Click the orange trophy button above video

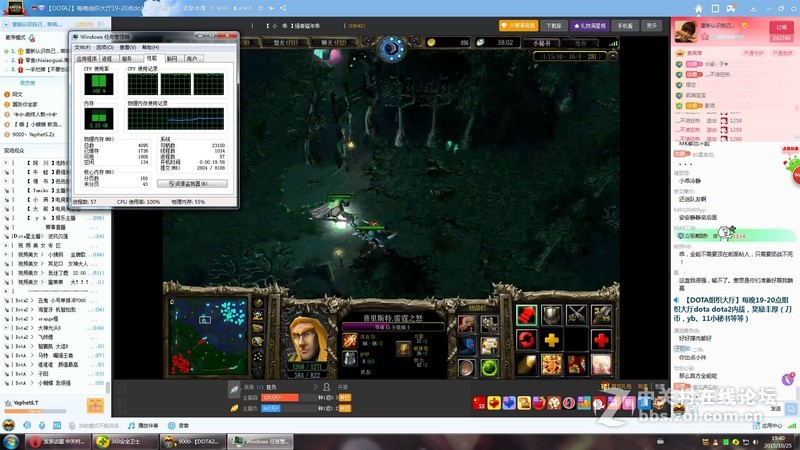[518, 26]
